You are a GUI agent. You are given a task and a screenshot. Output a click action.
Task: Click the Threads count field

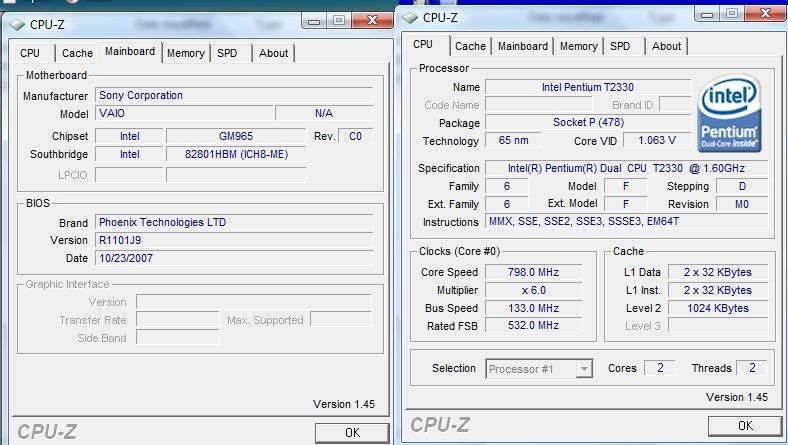(751, 368)
